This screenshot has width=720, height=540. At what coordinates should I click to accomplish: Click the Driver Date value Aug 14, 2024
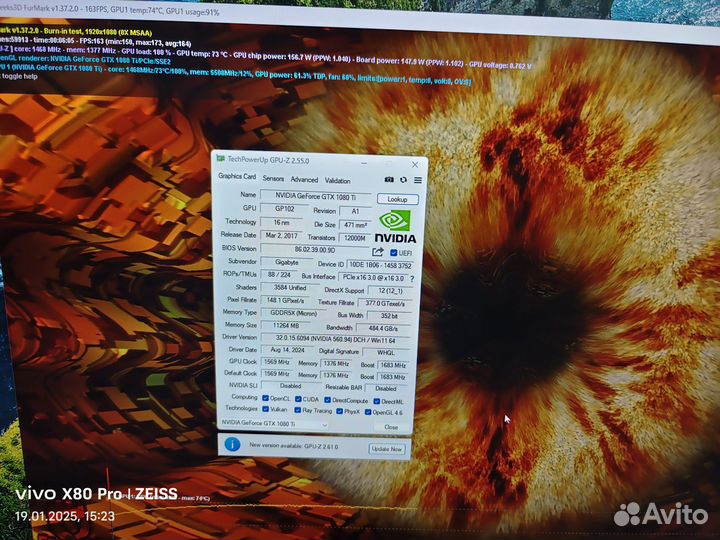coord(287,350)
